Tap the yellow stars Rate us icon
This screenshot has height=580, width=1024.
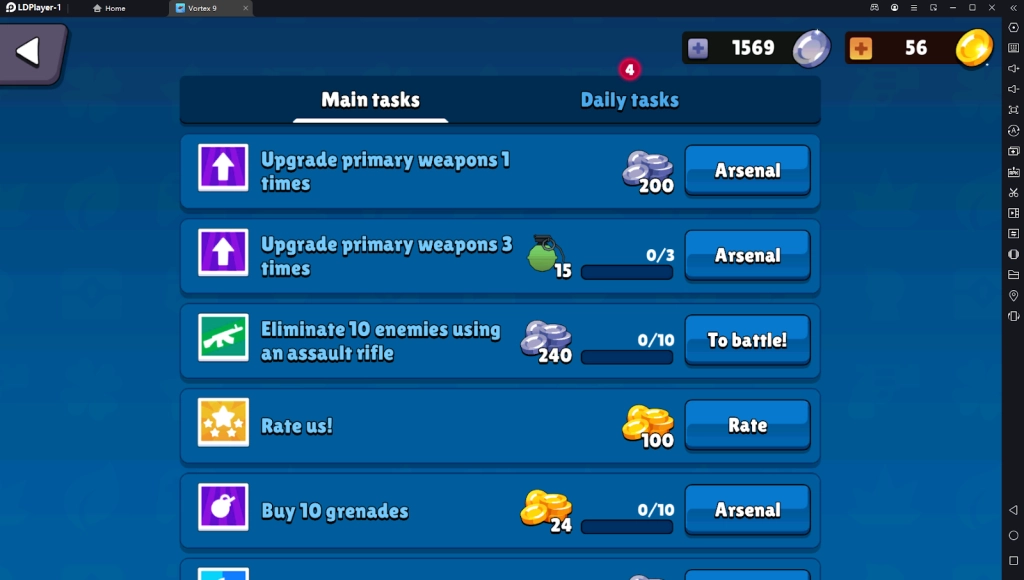click(223, 423)
